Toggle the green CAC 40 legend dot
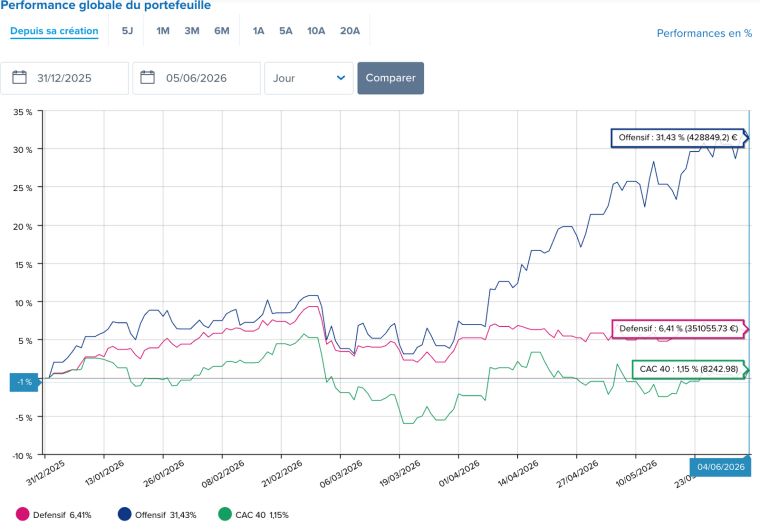The image size is (760, 526). pos(225,514)
